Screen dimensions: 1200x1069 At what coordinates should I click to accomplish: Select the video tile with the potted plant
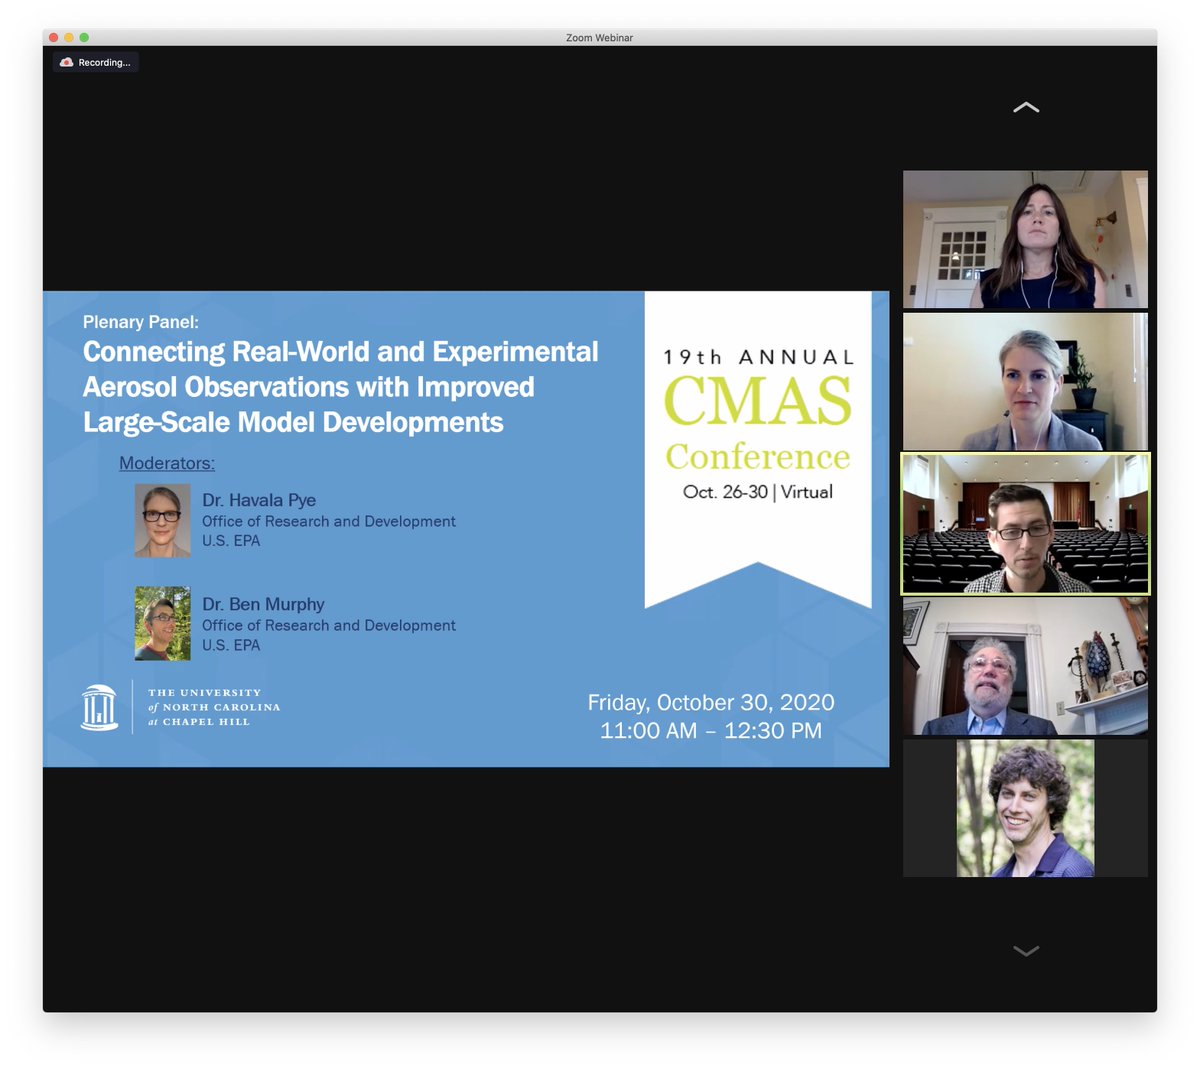coord(1025,381)
